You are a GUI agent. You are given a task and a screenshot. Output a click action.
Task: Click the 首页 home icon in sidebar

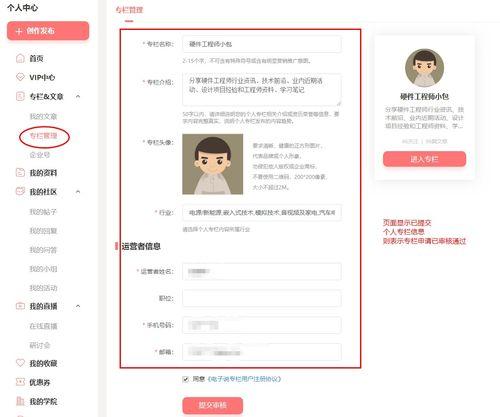pyautogui.click(x=20, y=58)
